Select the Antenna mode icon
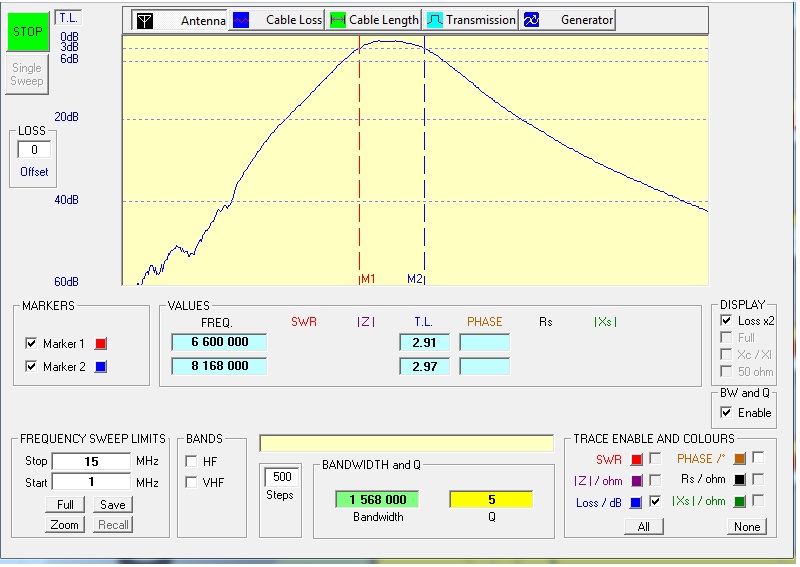The image size is (800, 567). [x=144, y=20]
